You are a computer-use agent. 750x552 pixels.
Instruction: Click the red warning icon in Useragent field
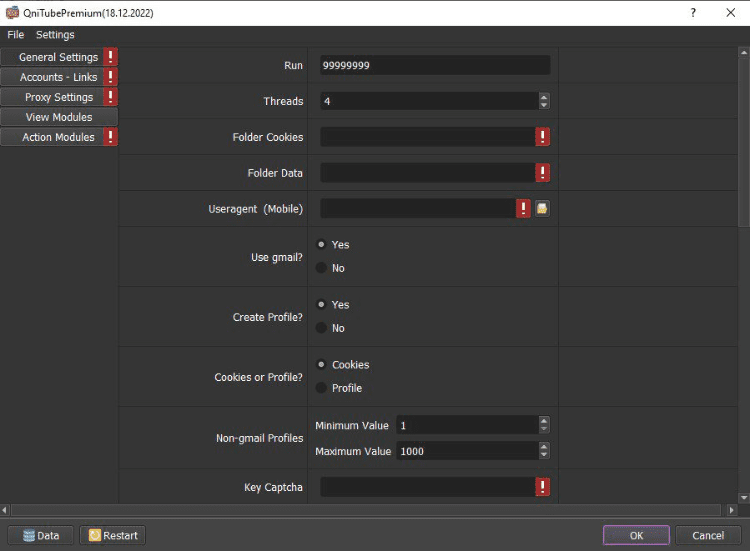click(x=523, y=209)
